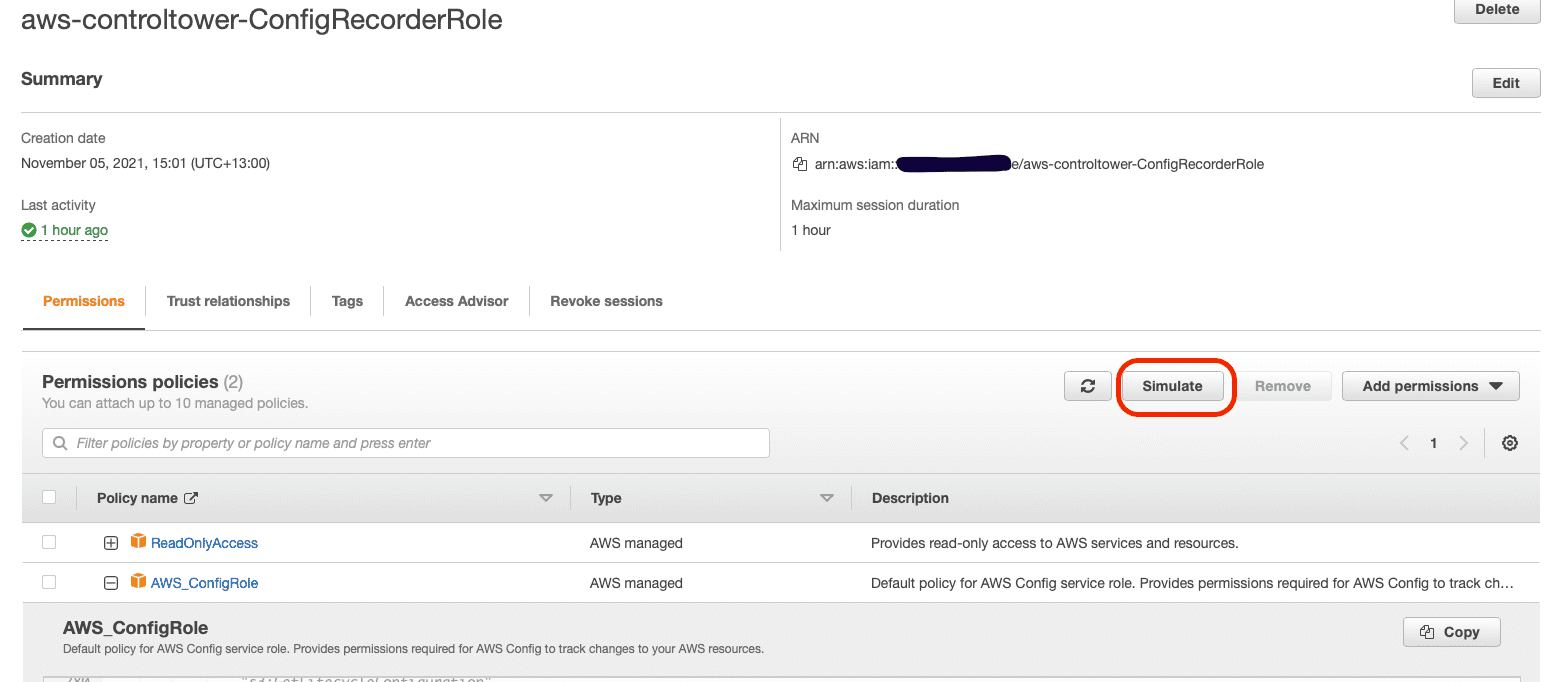This screenshot has height=682, width=1555.
Task: Tick the AWS_ConfigRole row checkbox
Action: [x=49, y=582]
